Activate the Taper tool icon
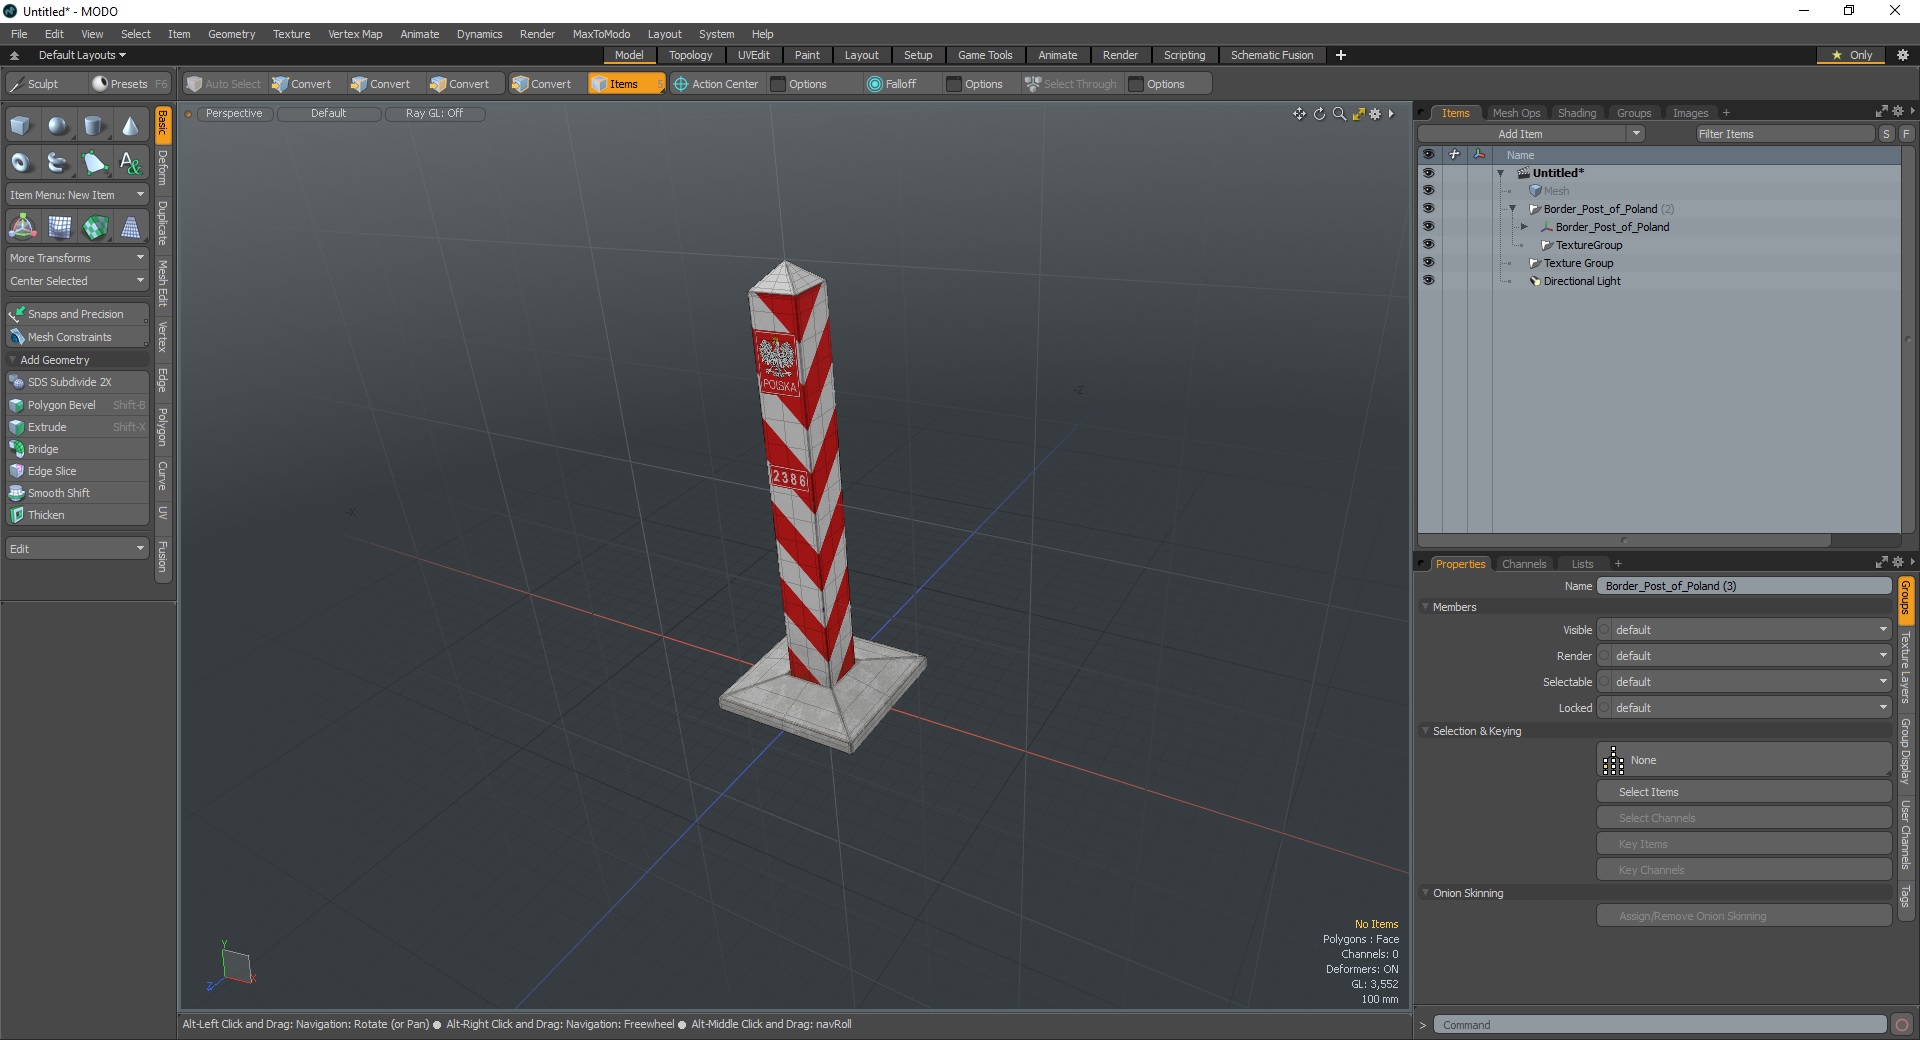1920x1040 pixels. pyautogui.click(x=131, y=227)
